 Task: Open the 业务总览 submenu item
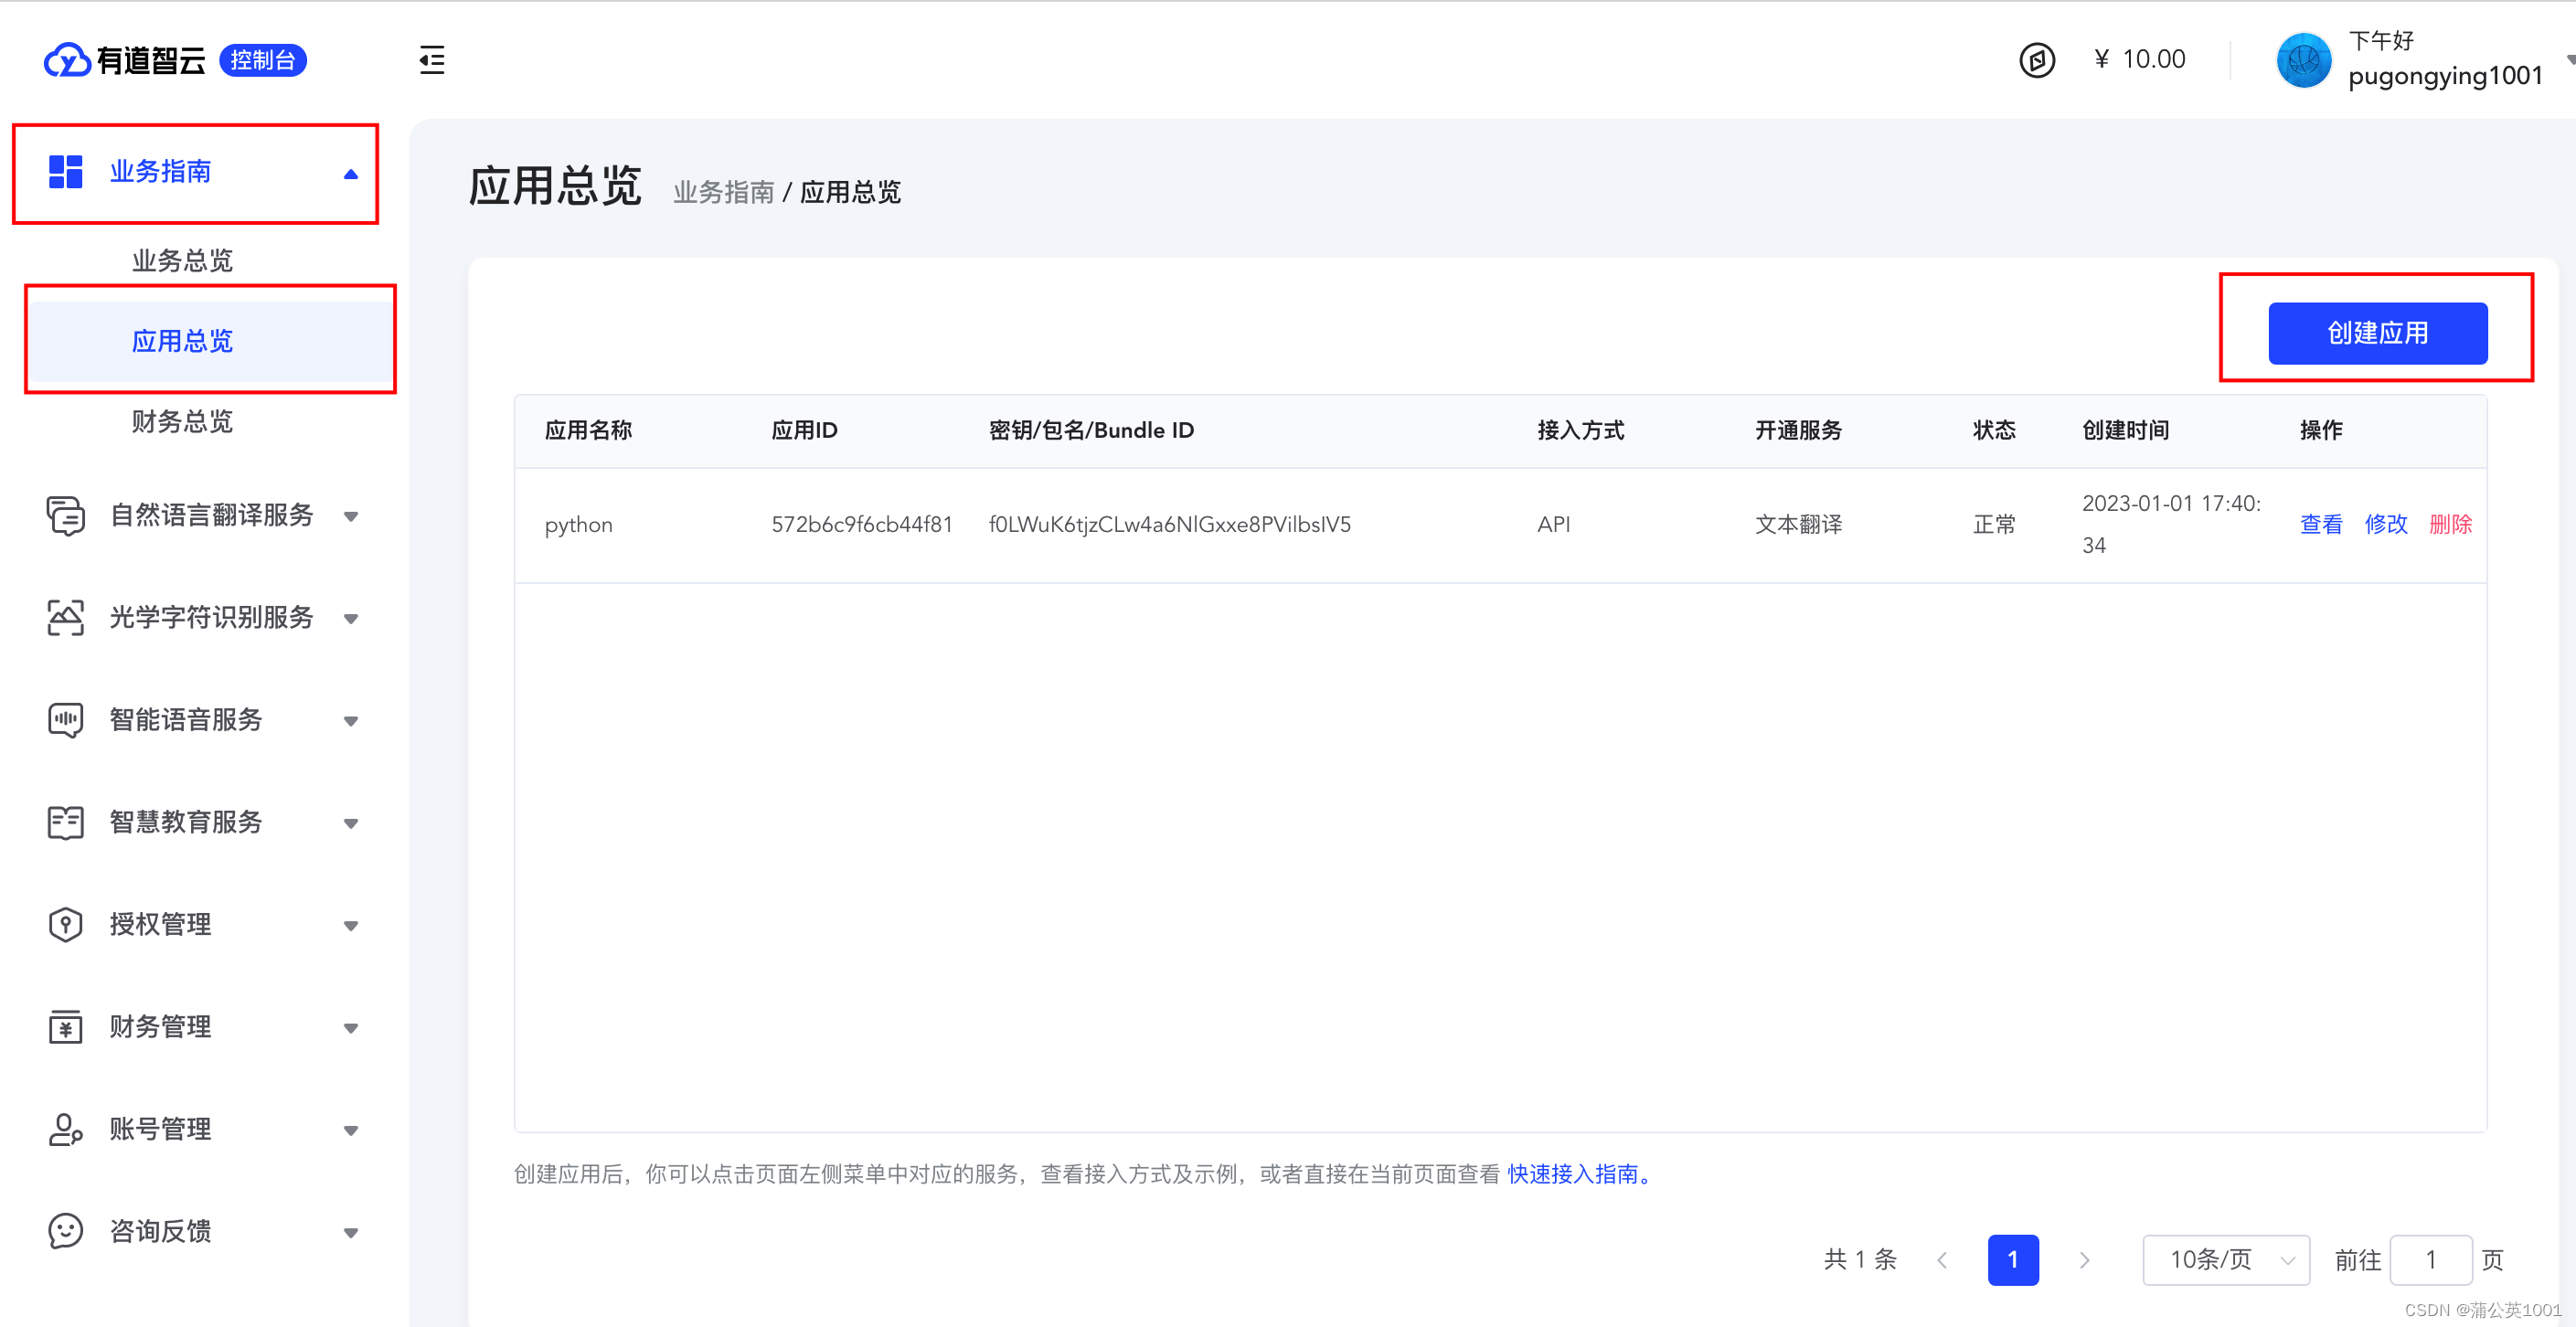coord(182,261)
